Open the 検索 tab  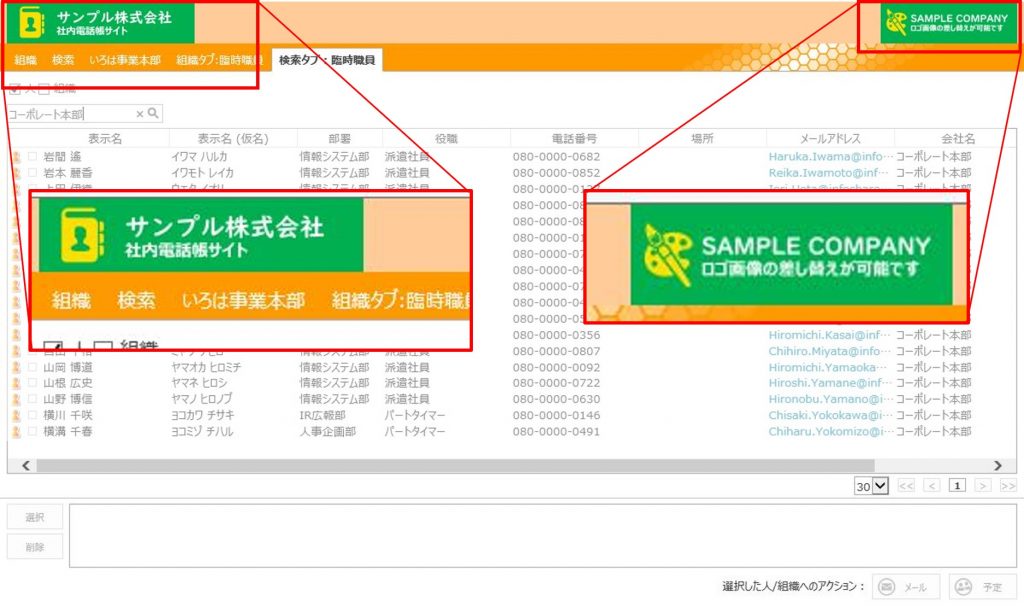click(x=63, y=60)
